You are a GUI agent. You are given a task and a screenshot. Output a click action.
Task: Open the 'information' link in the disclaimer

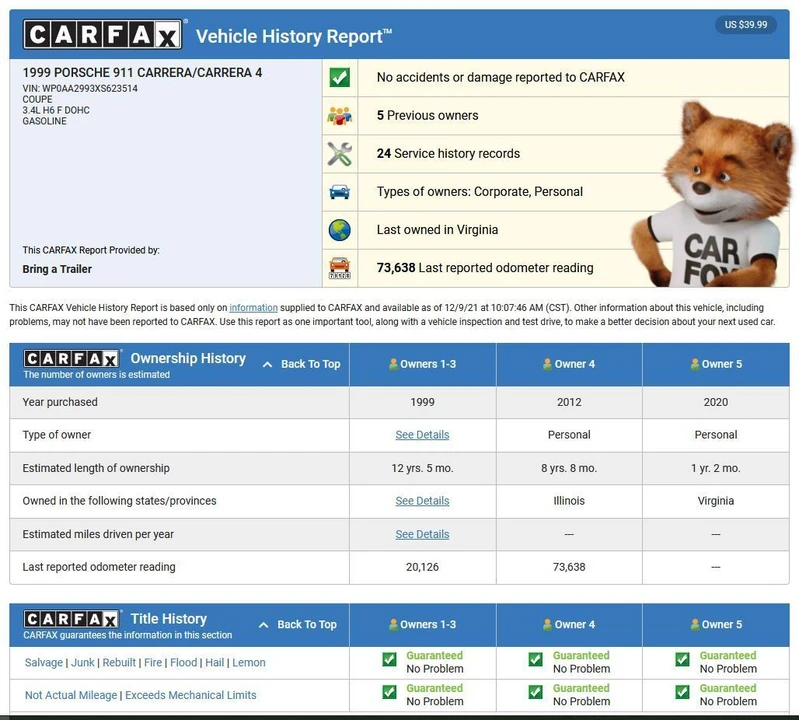click(x=253, y=308)
